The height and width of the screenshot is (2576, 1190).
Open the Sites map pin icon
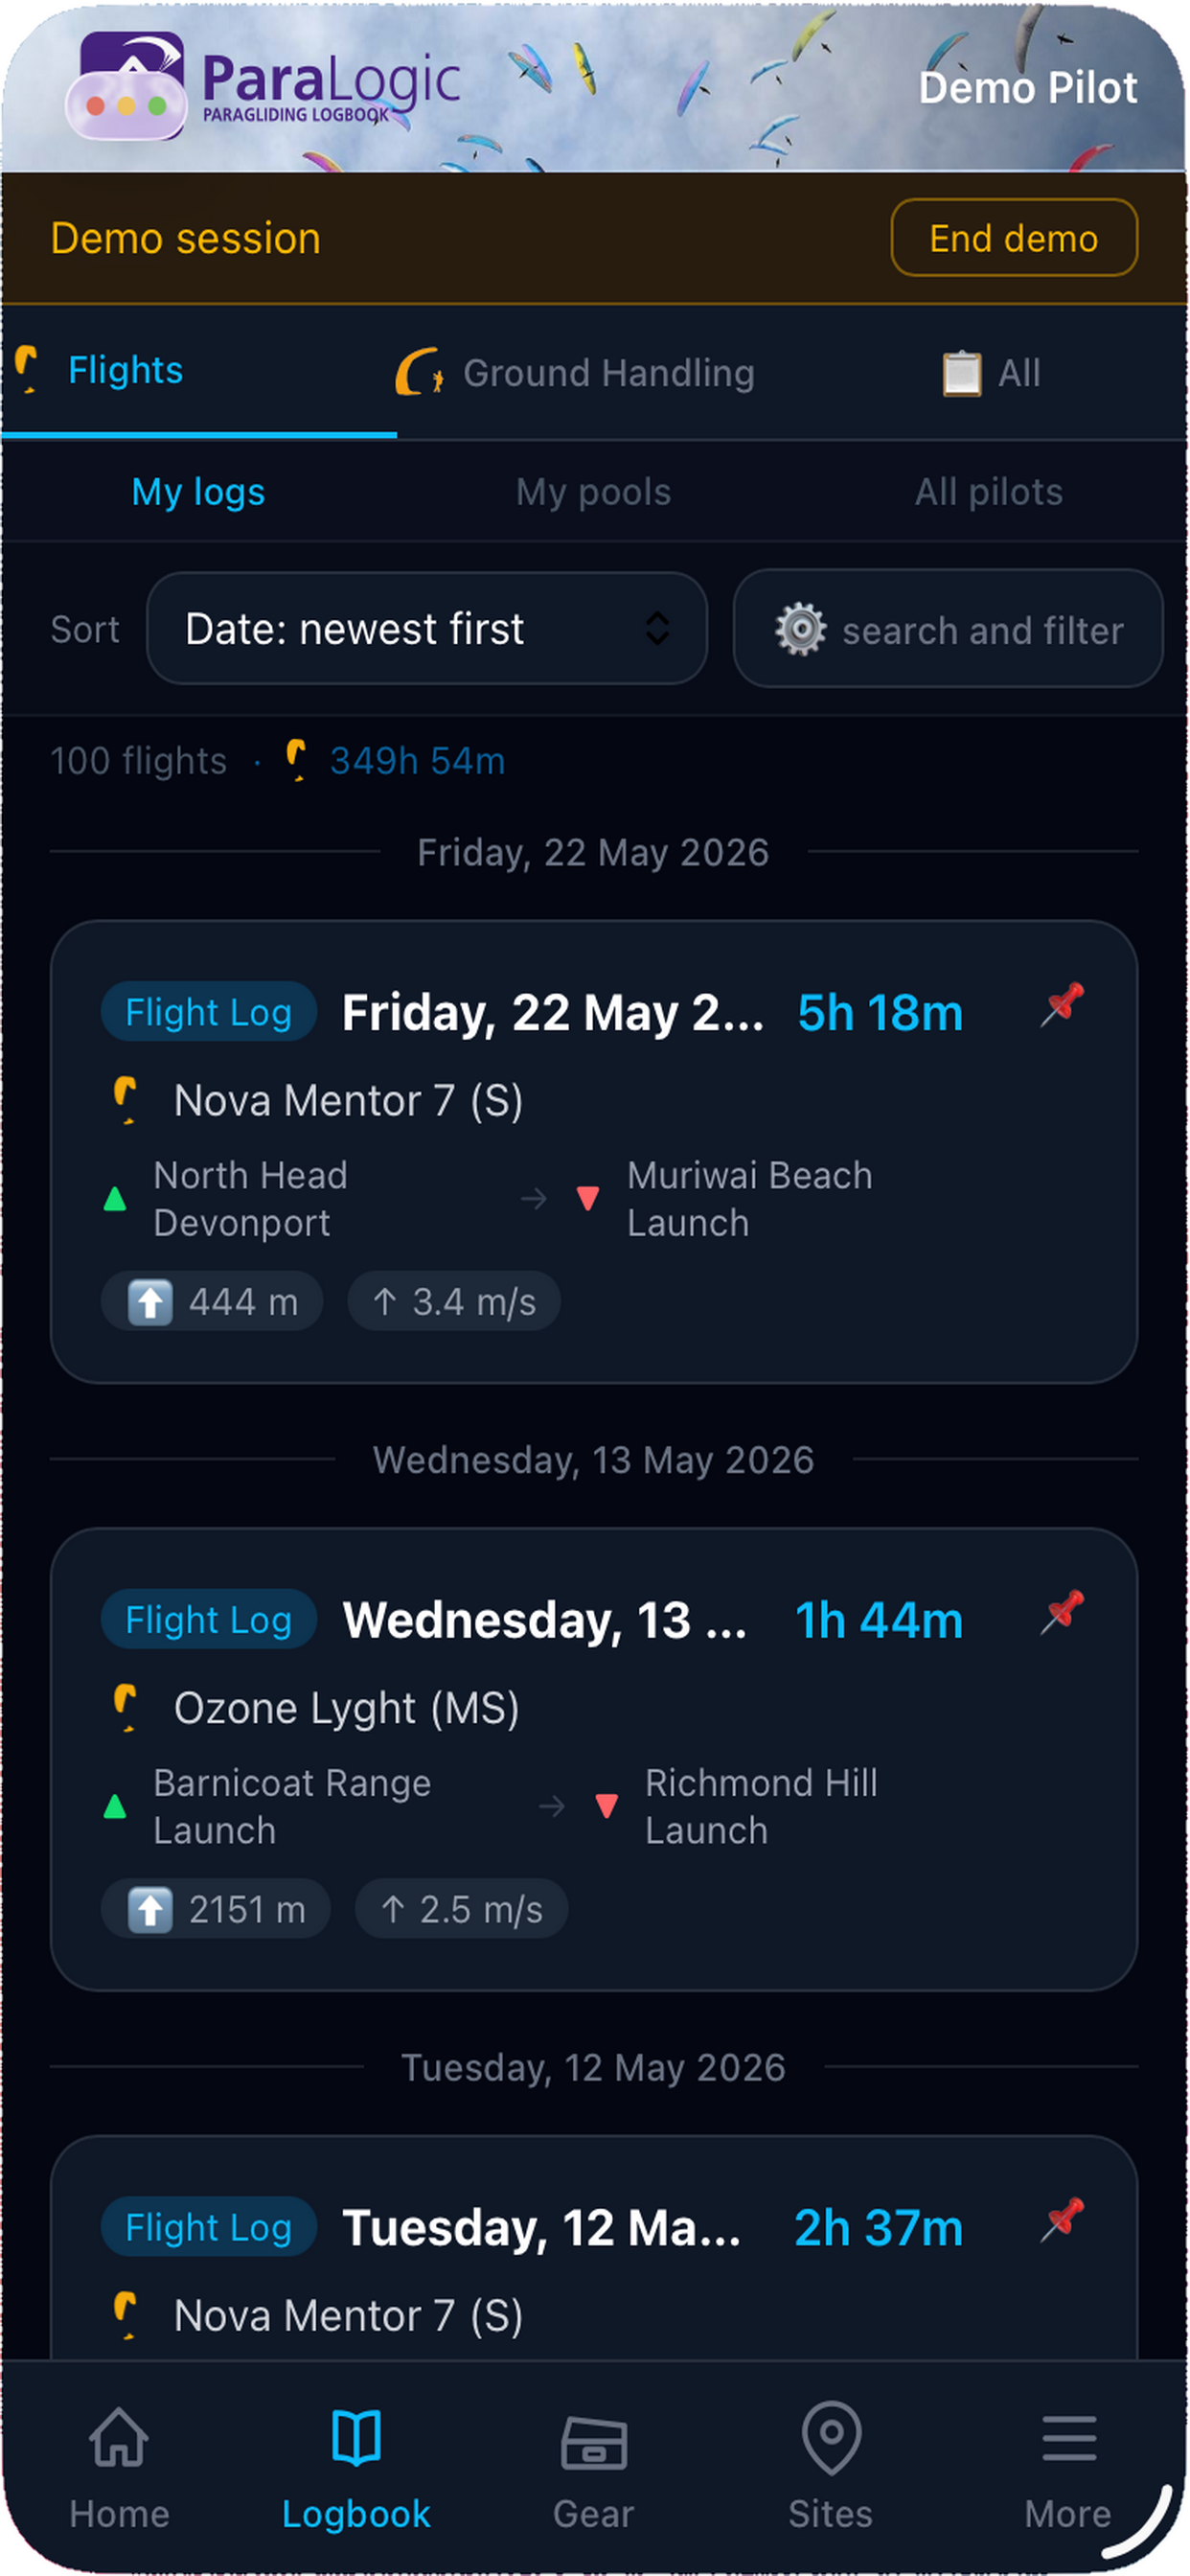click(x=831, y=2437)
